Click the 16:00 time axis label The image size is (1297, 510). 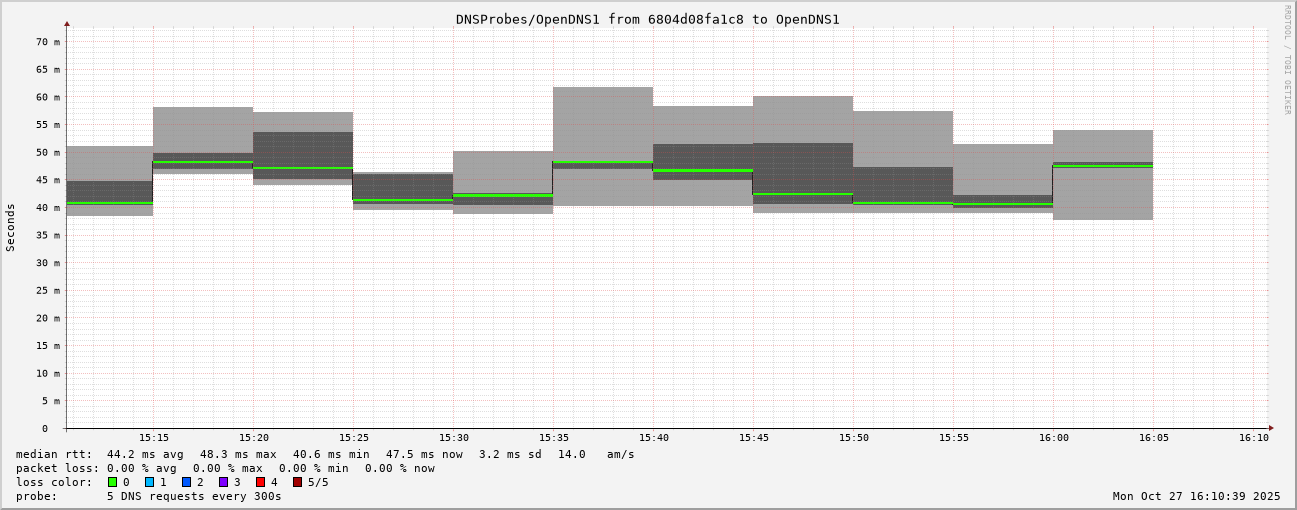pyautogui.click(x=1054, y=438)
